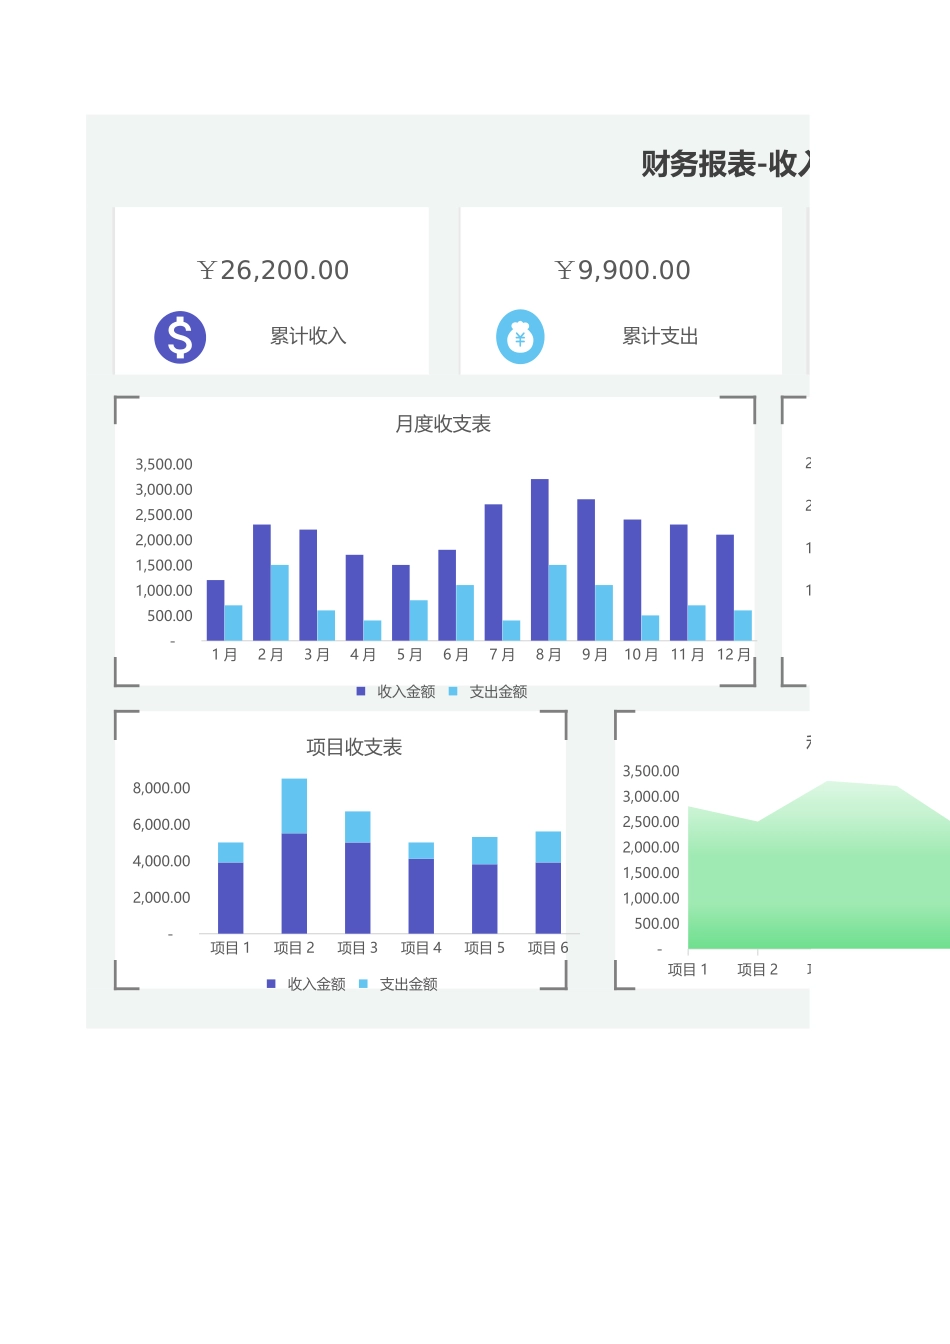Click the 项目 6 purple income segment

click(548, 898)
